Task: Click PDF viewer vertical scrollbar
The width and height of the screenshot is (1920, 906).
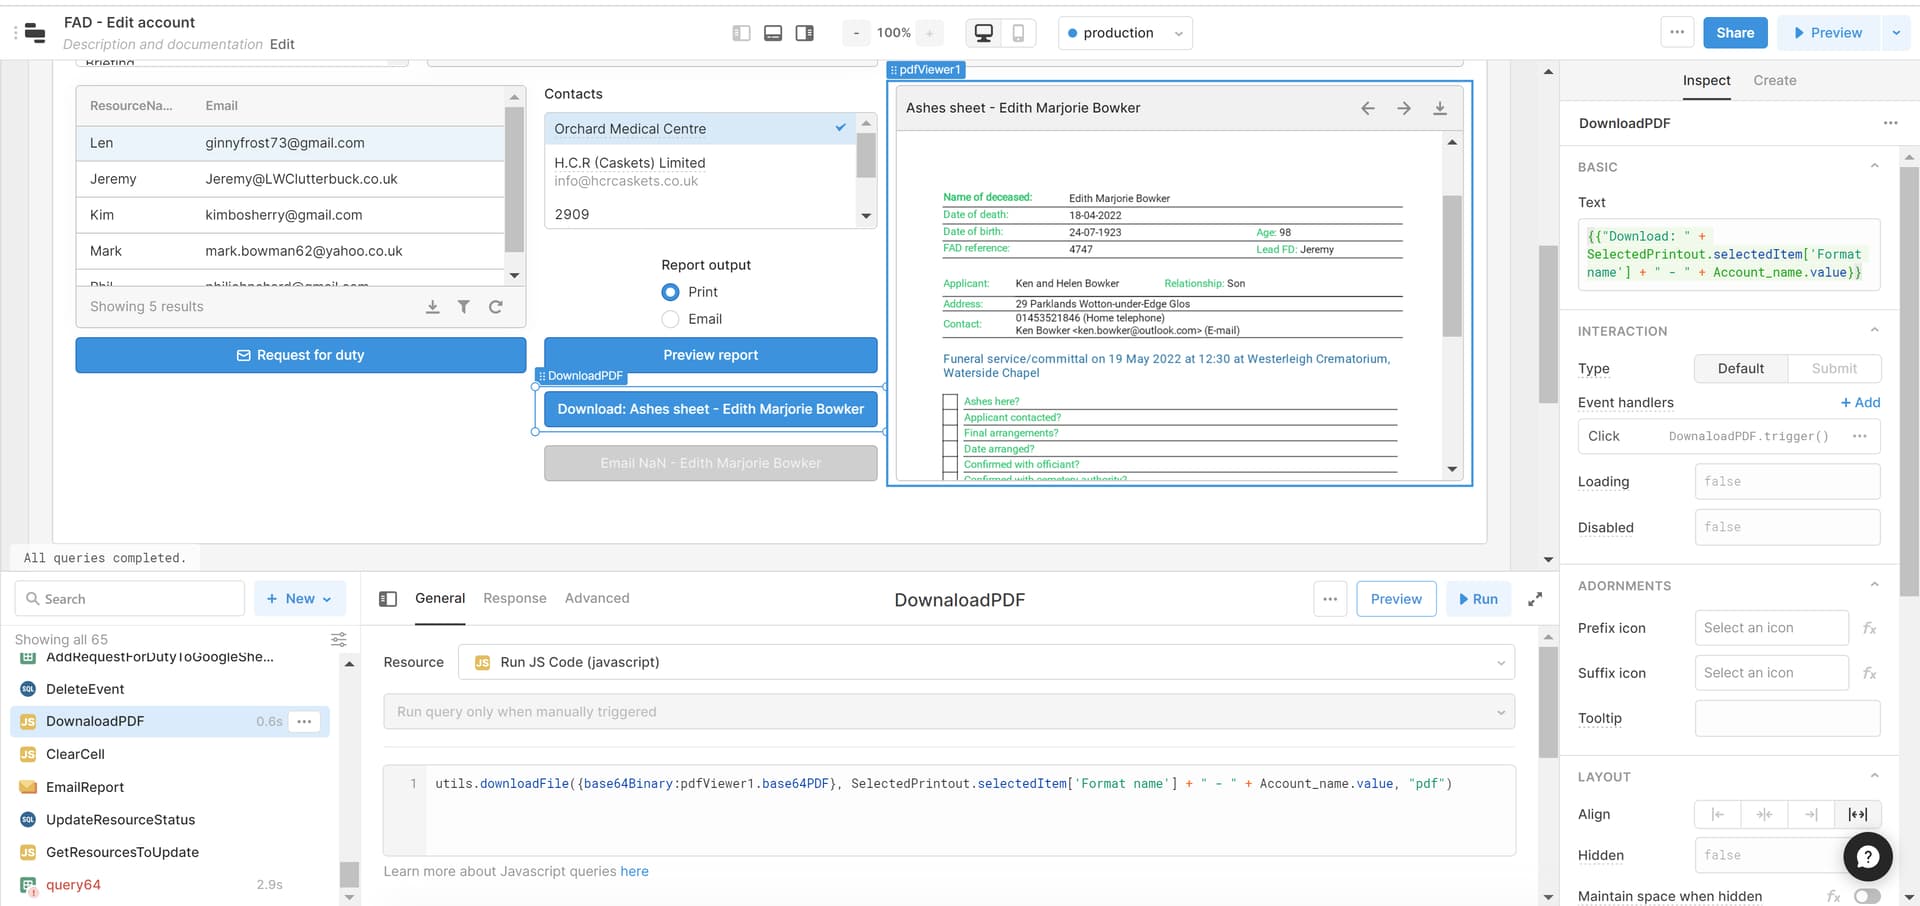Action: tap(1452, 266)
